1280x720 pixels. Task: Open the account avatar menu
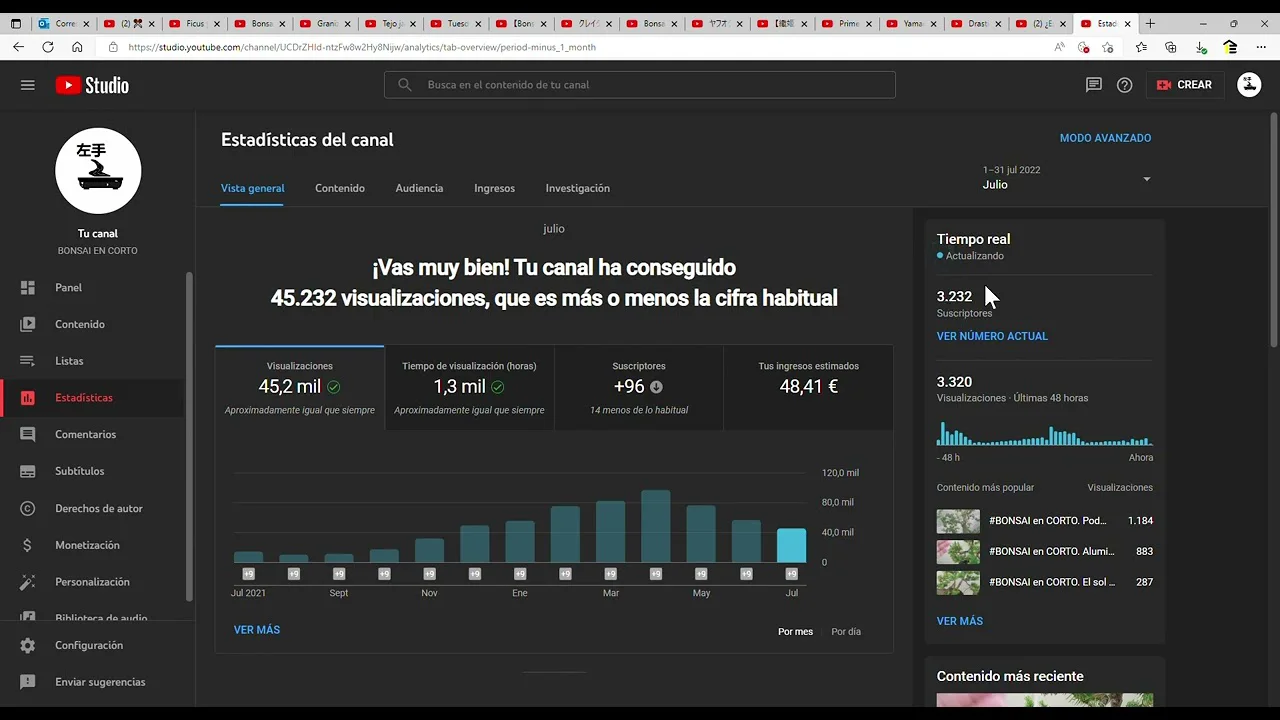pos(1248,85)
